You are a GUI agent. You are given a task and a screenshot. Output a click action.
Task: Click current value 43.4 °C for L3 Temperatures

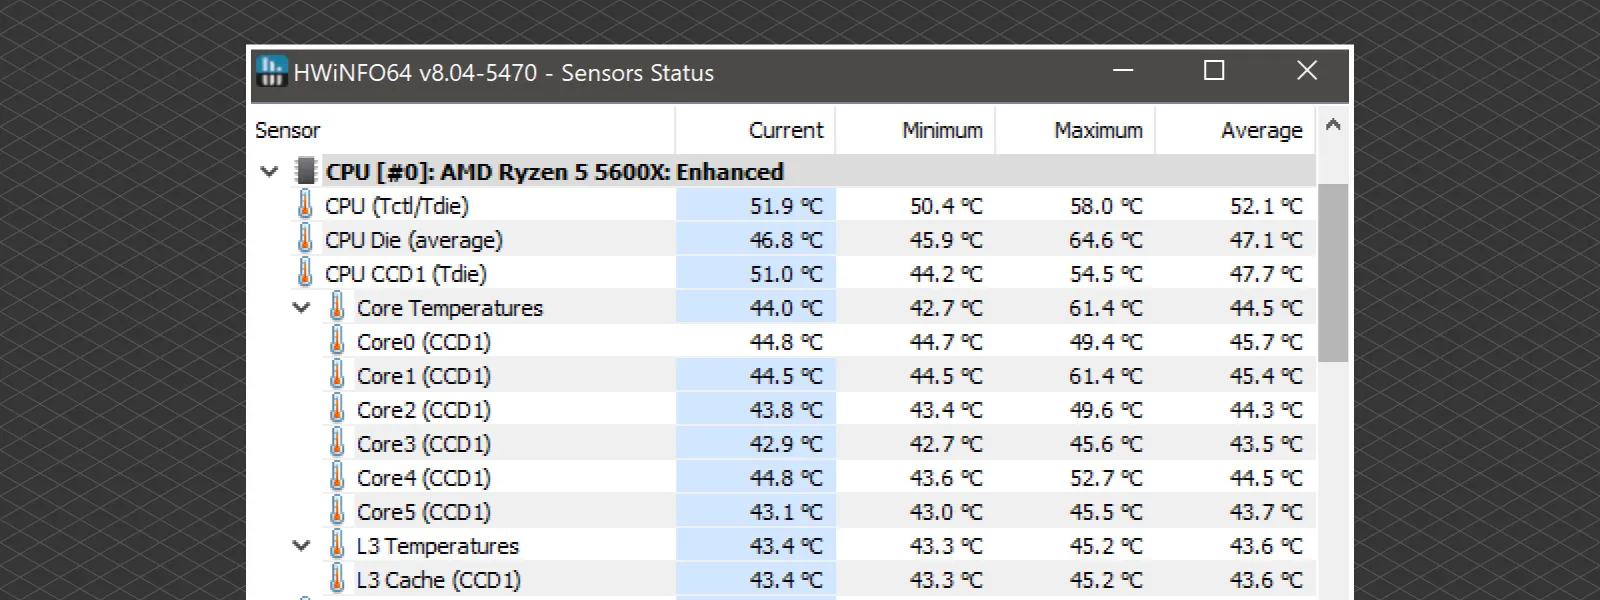point(786,546)
